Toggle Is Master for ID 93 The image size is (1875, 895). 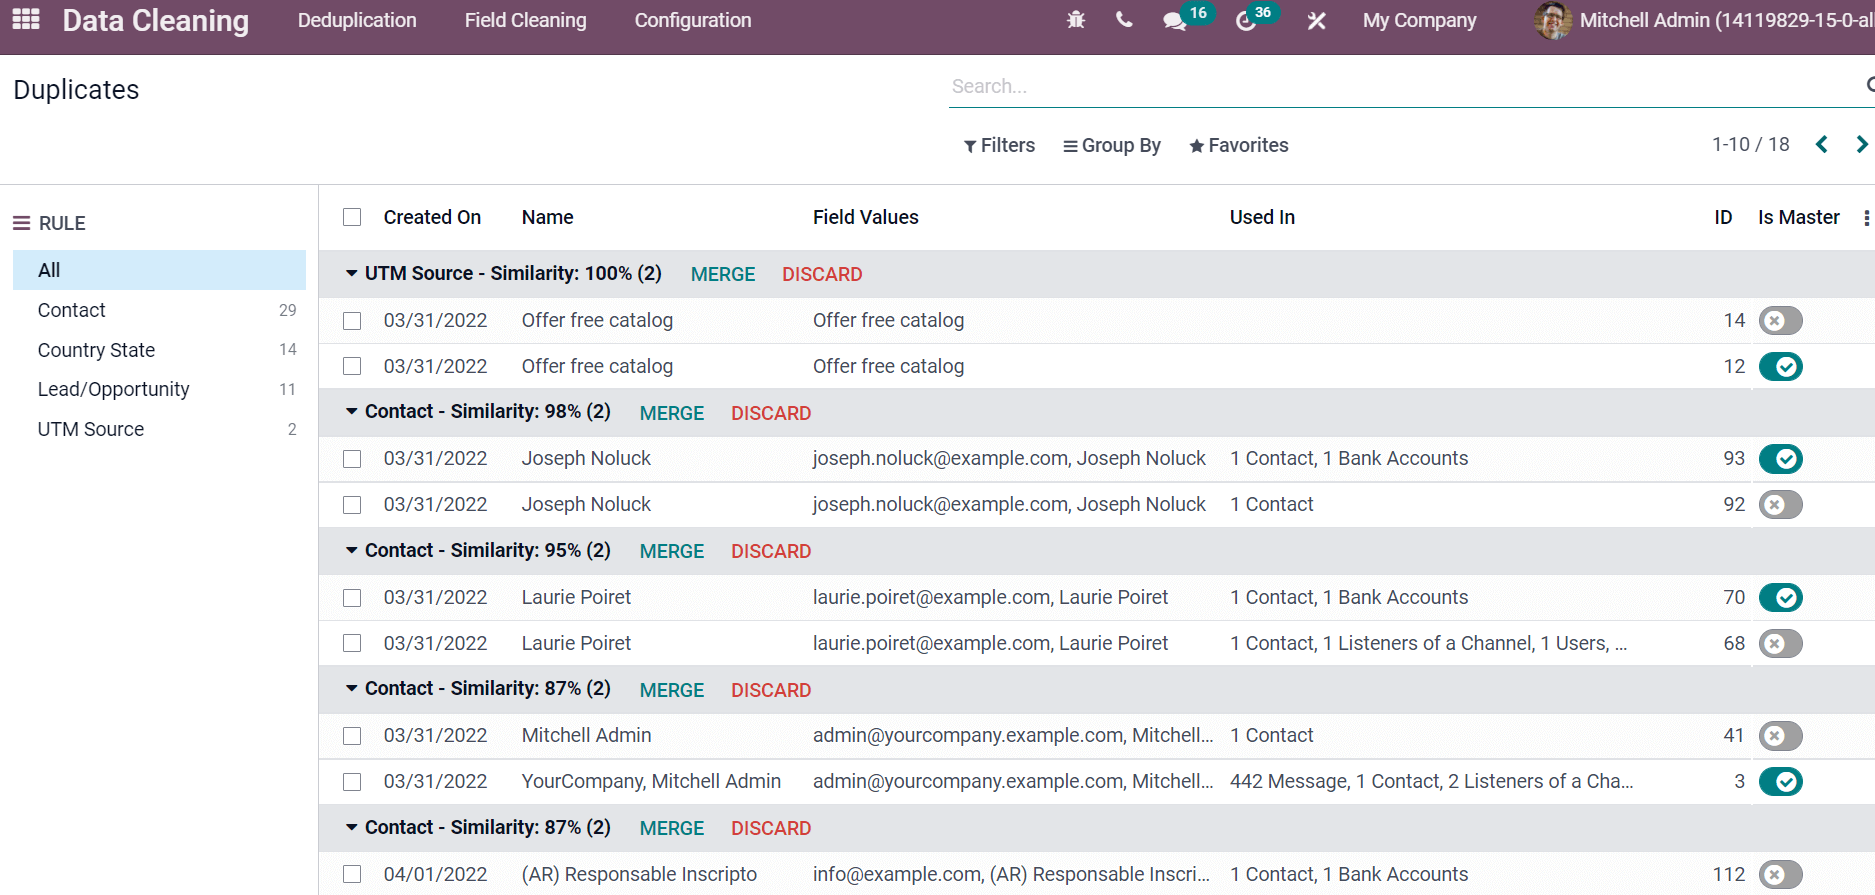tap(1781, 459)
